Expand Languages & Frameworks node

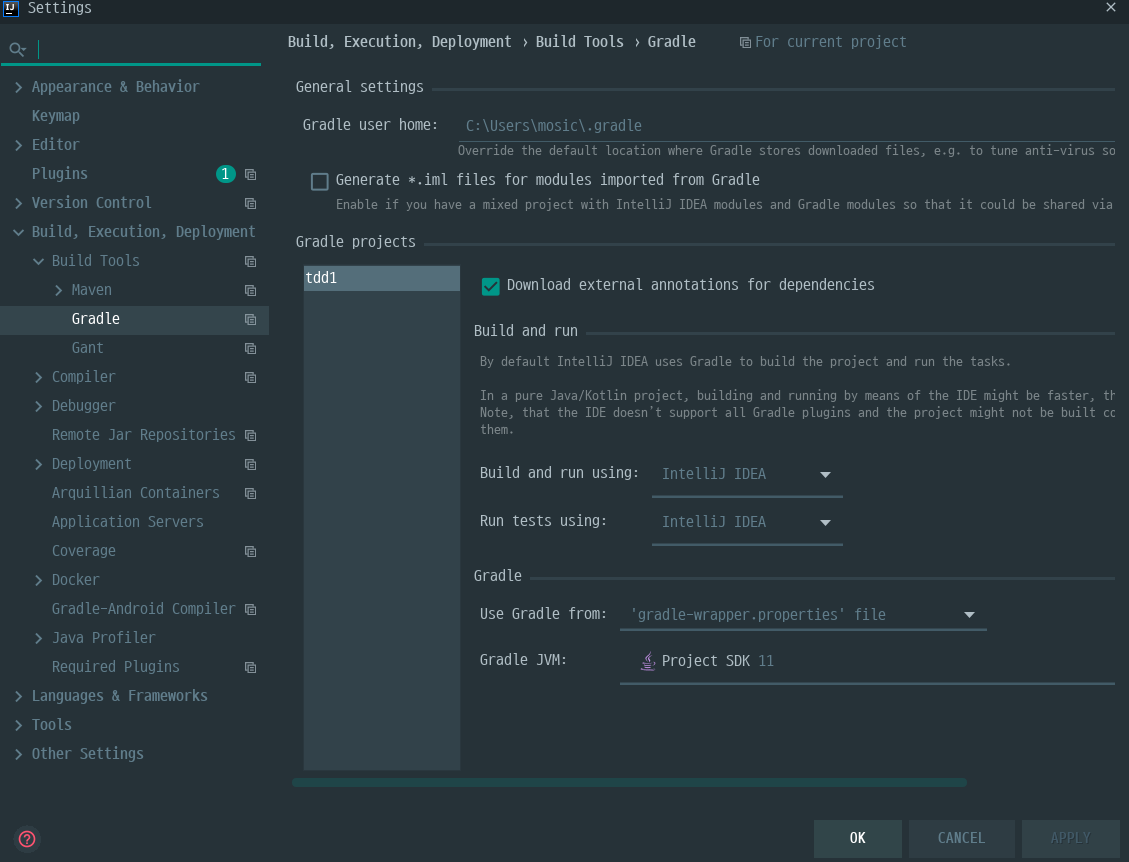pos(19,696)
